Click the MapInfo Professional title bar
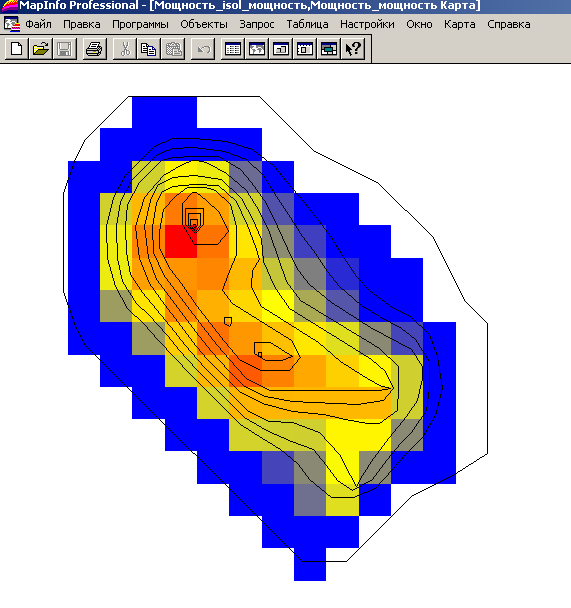The image size is (571, 608). coord(285,6)
